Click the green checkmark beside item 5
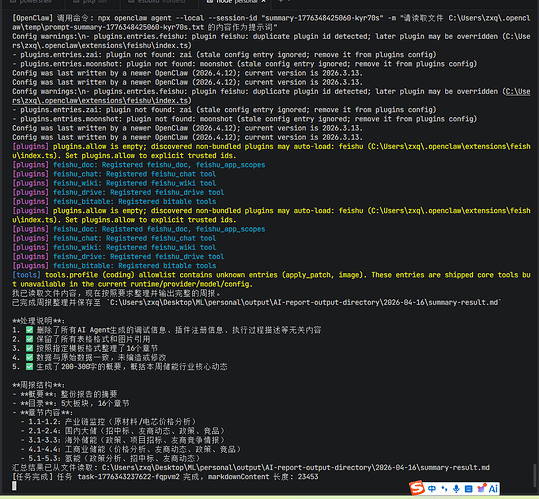The height and width of the screenshot is (499, 539). tap(30, 366)
